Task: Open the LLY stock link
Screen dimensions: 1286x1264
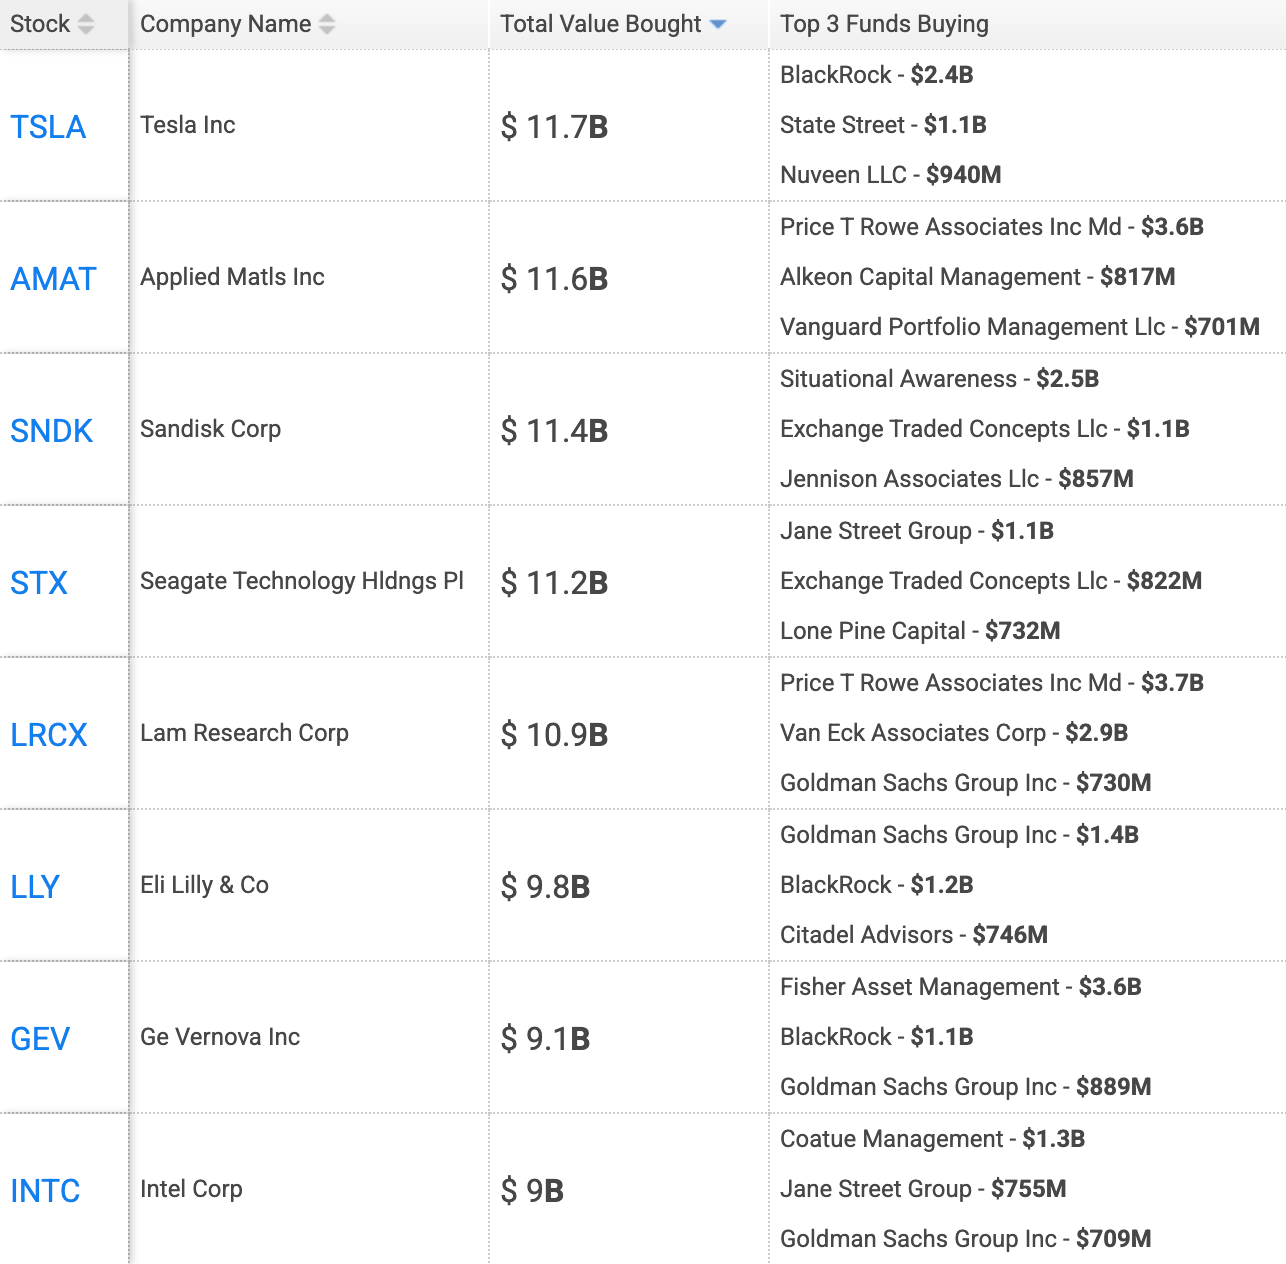Action: point(35,887)
